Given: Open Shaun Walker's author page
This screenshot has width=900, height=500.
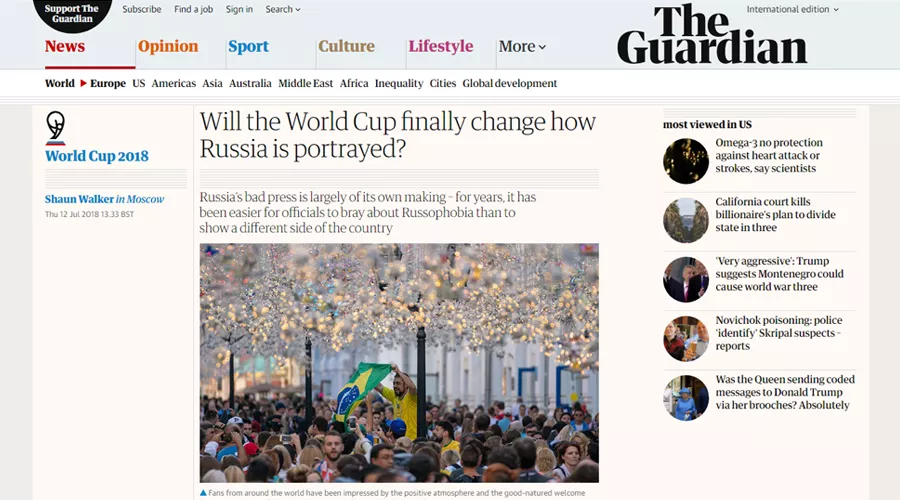Looking at the screenshot, I should 79,199.
